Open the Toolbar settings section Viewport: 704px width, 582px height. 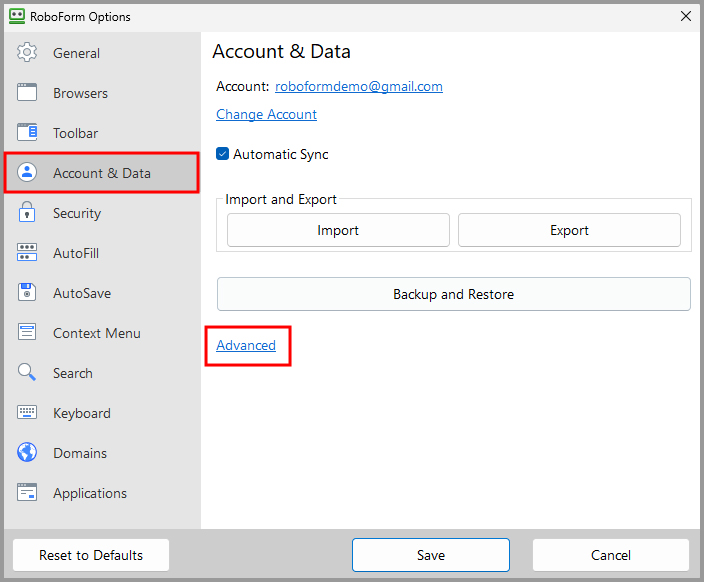tap(103, 133)
